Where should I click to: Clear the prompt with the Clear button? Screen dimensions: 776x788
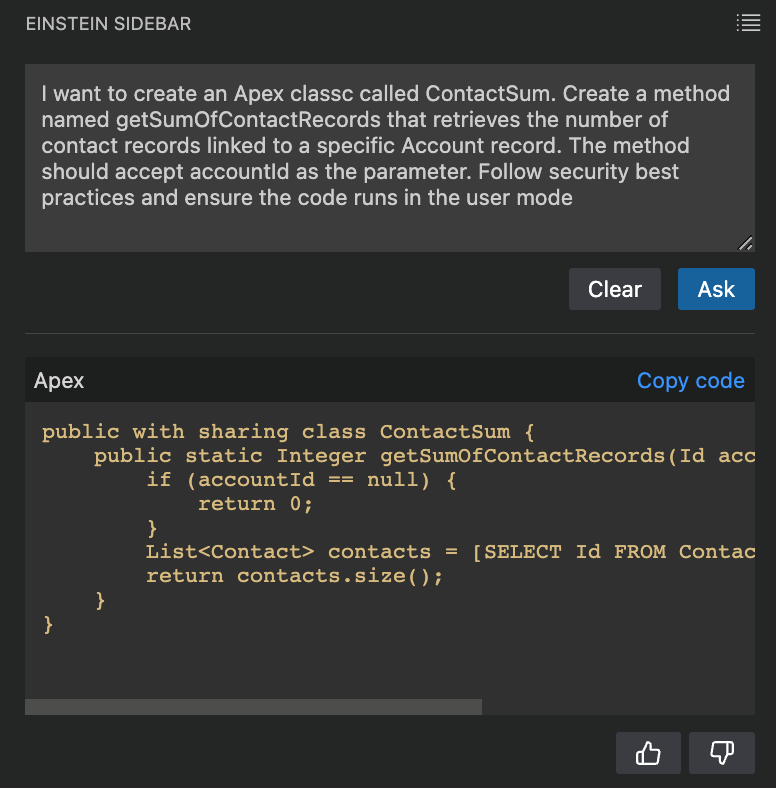tap(615, 289)
